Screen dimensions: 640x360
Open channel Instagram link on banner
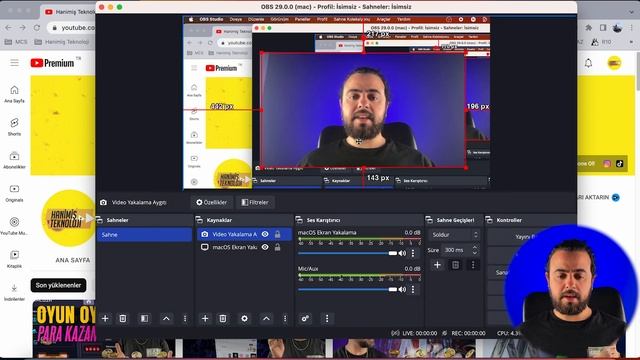pos(607,164)
